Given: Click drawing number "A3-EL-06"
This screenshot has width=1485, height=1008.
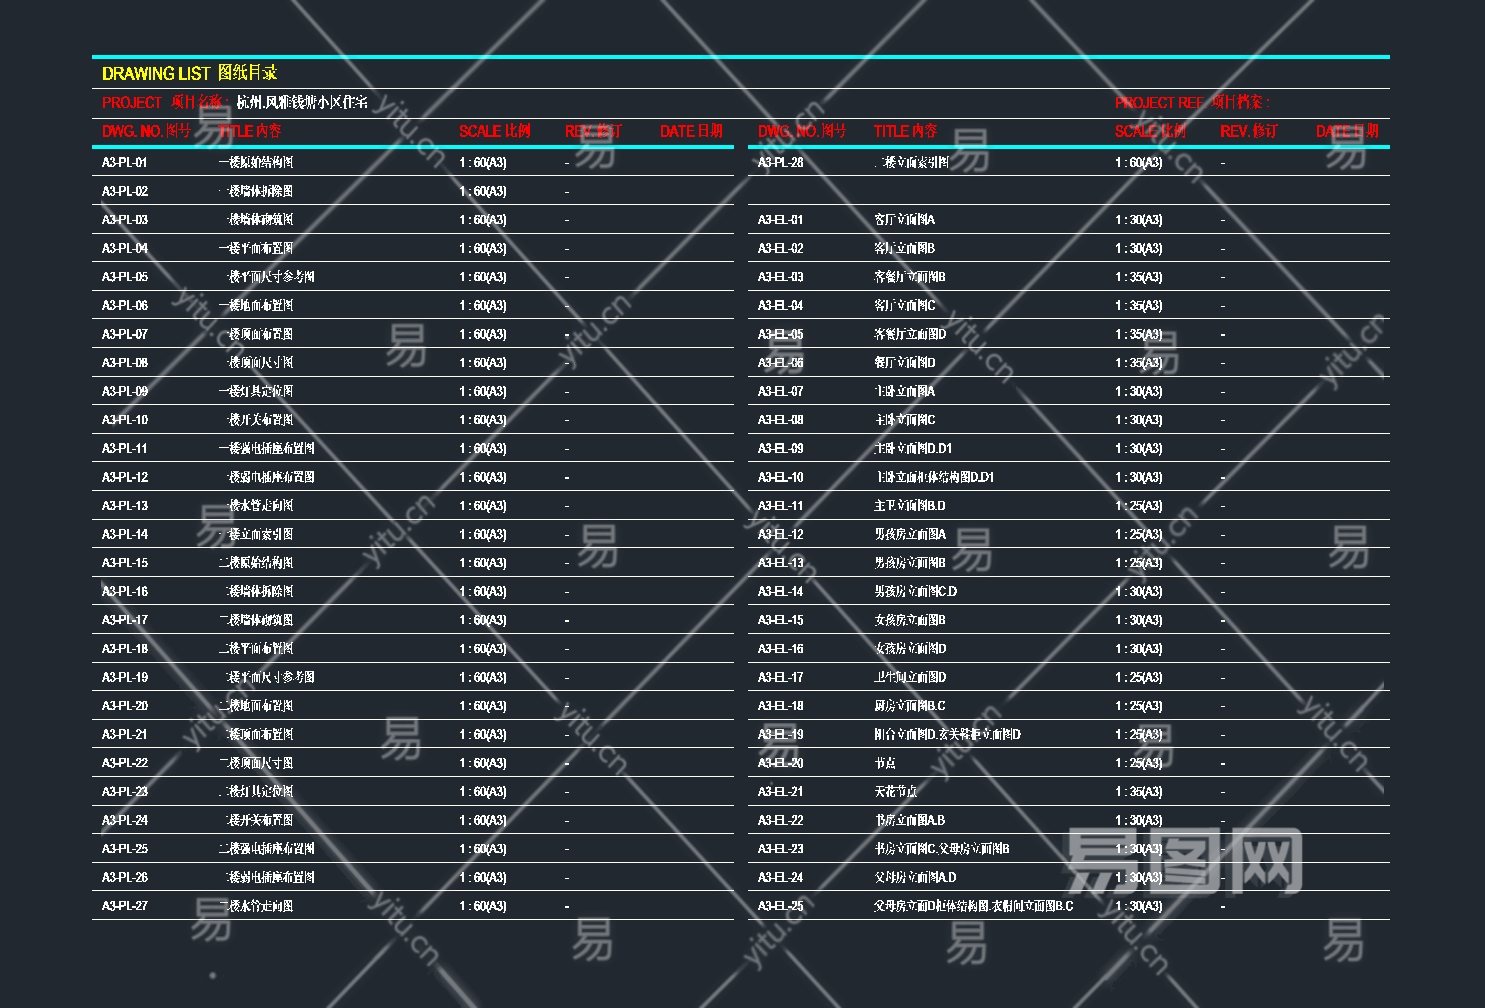Looking at the screenshot, I should (x=781, y=363).
